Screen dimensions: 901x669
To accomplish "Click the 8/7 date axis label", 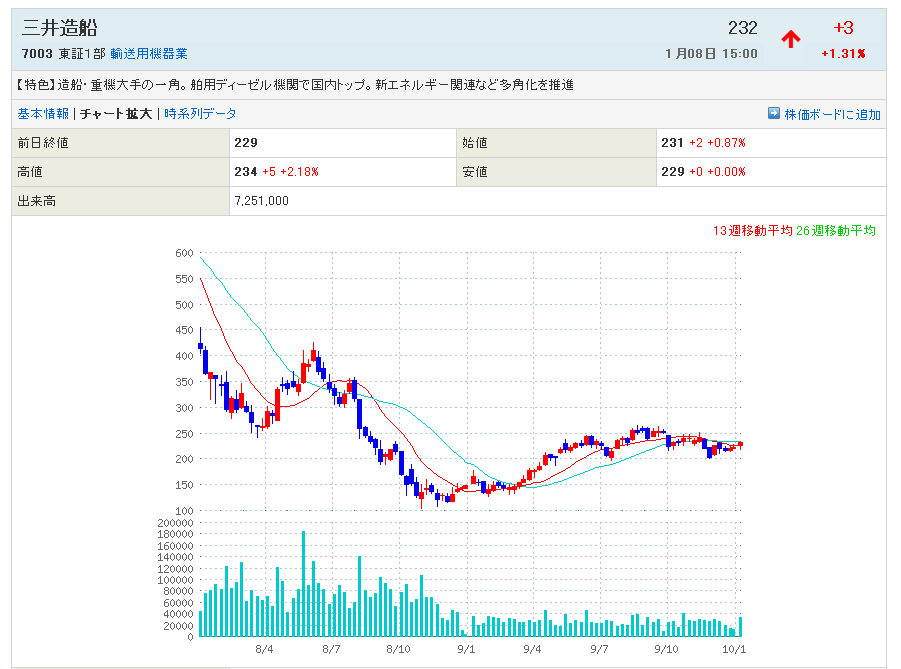I will tap(332, 649).
